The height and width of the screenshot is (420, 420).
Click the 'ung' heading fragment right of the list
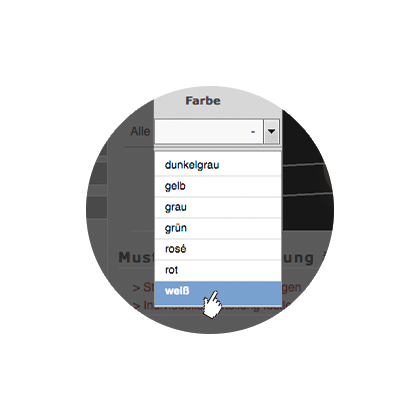tap(298, 258)
